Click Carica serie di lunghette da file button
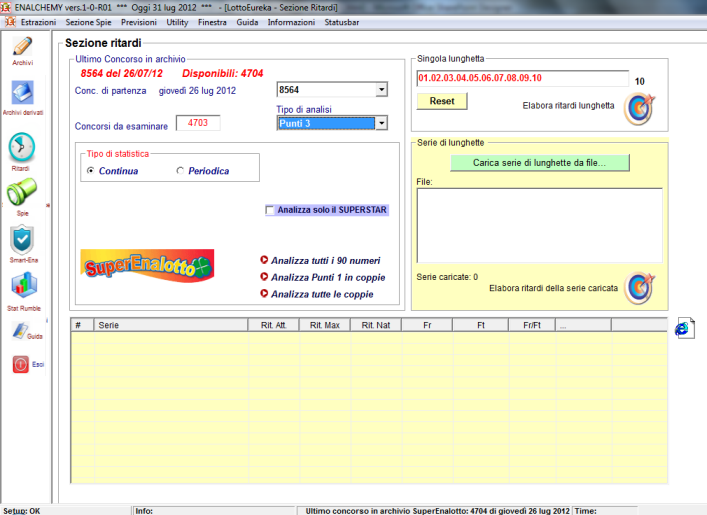Image resolution: width=707 pixels, height=515 pixels. (540, 163)
